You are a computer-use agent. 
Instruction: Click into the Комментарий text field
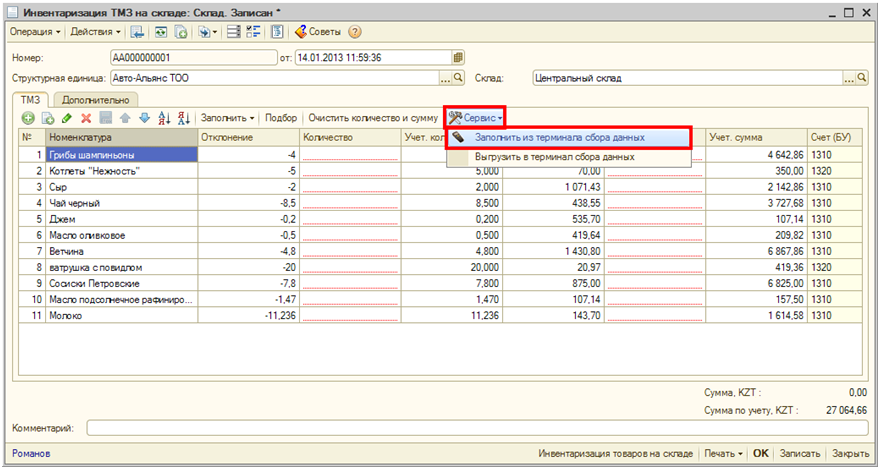point(470,429)
